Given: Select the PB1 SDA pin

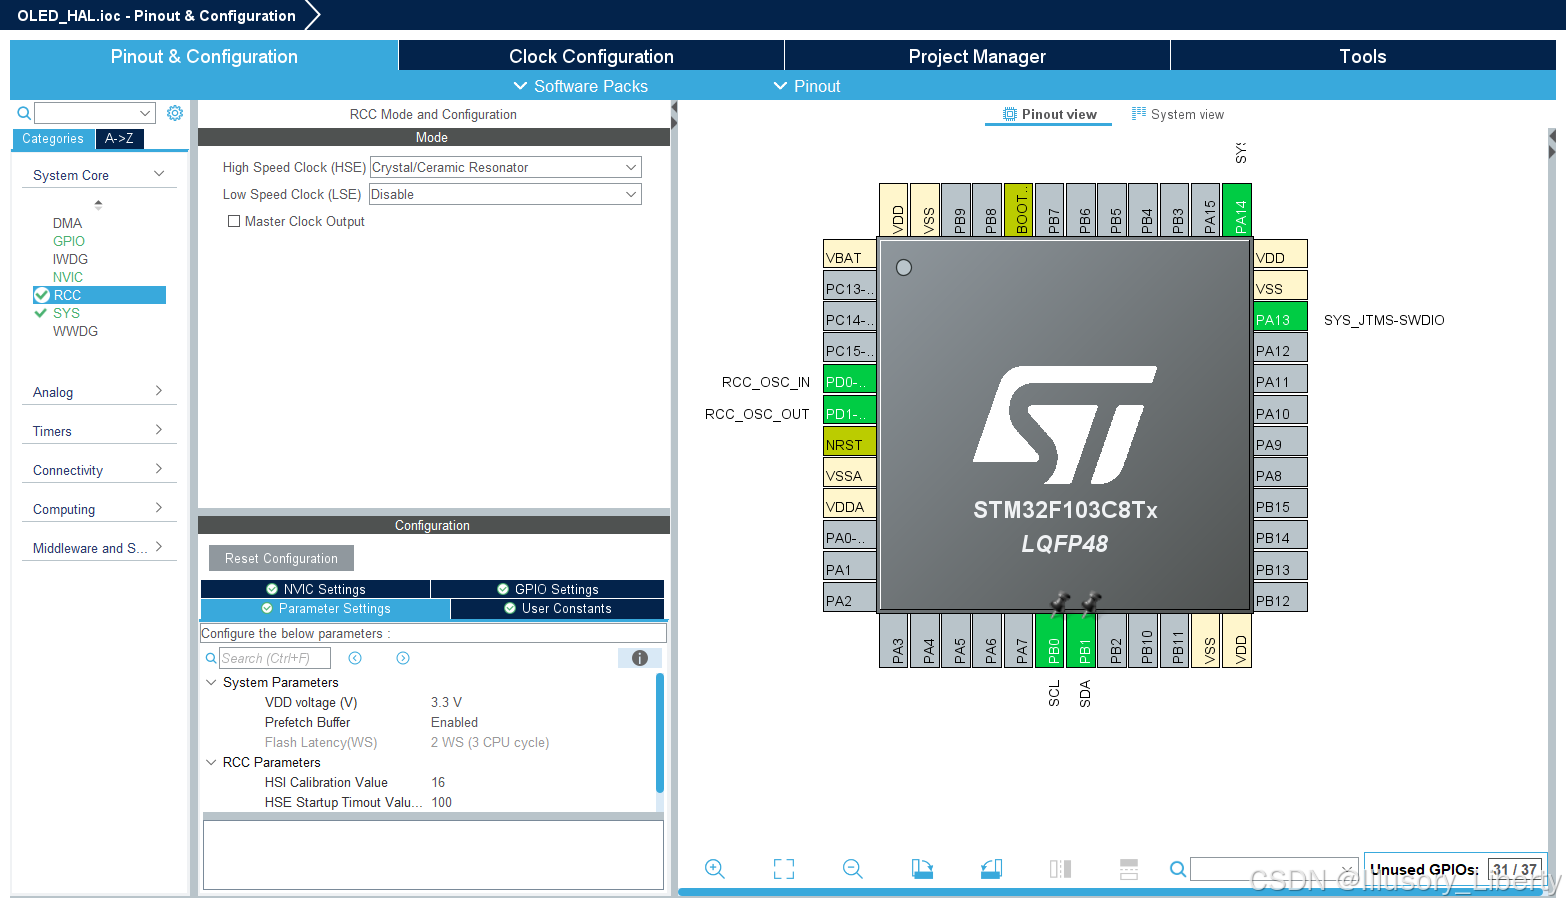Looking at the screenshot, I should [1081, 640].
